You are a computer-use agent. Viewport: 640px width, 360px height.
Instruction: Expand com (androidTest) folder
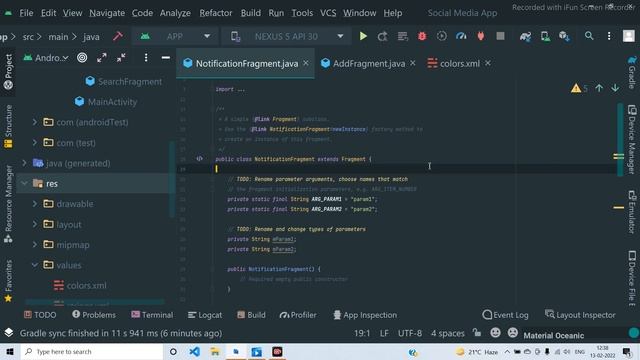pyautogui.click(x=35, y=122)
